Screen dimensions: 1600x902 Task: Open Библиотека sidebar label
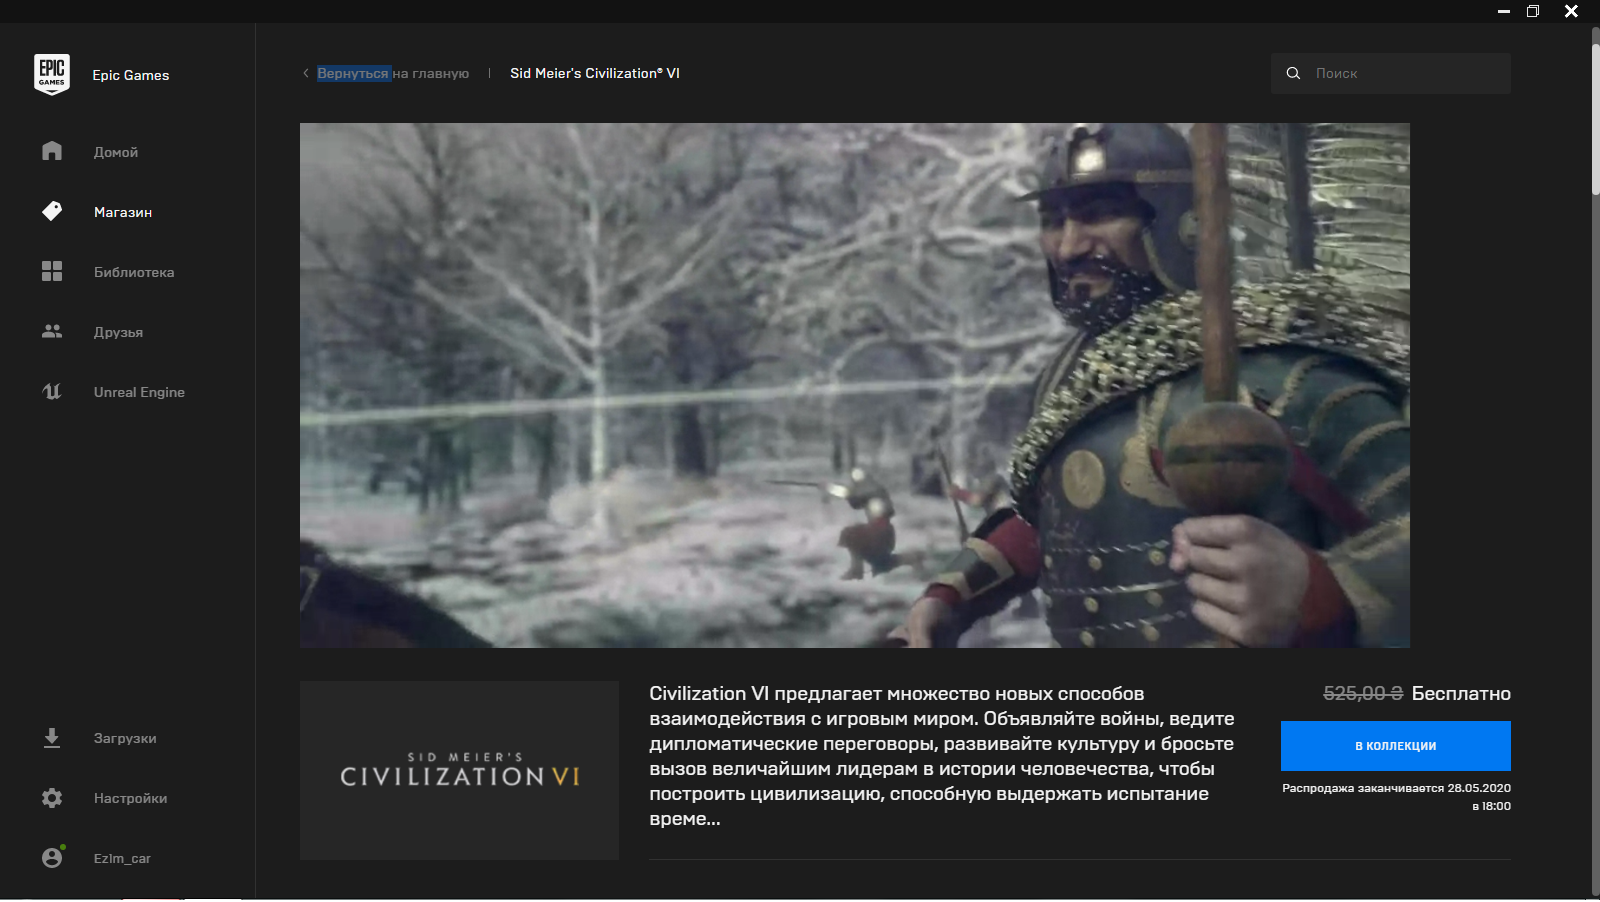pos(134,272)
